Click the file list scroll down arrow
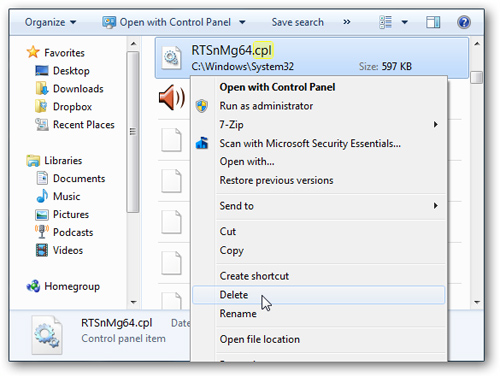This screenshot has width=500, height=377. 477,302
